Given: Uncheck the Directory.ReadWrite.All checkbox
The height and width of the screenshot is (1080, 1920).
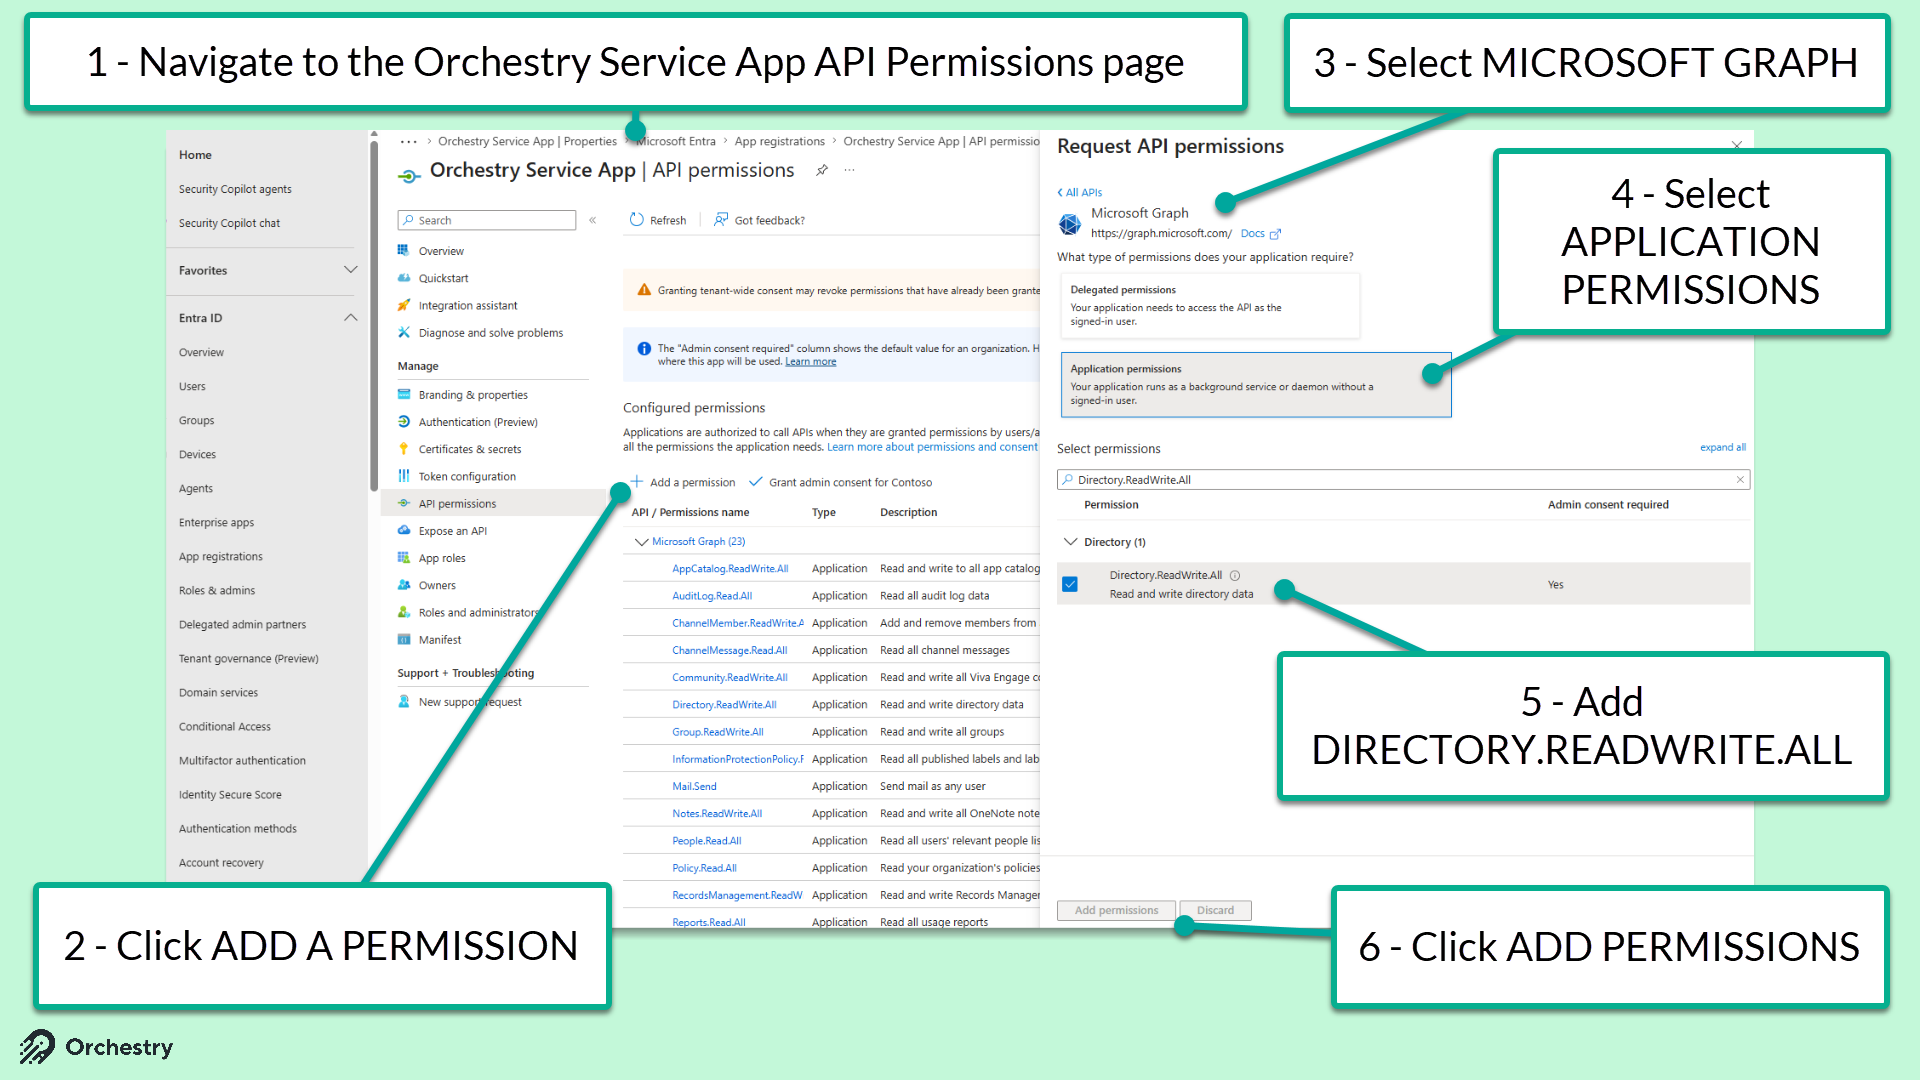Looking at the screenshot, I should 1070,584.
